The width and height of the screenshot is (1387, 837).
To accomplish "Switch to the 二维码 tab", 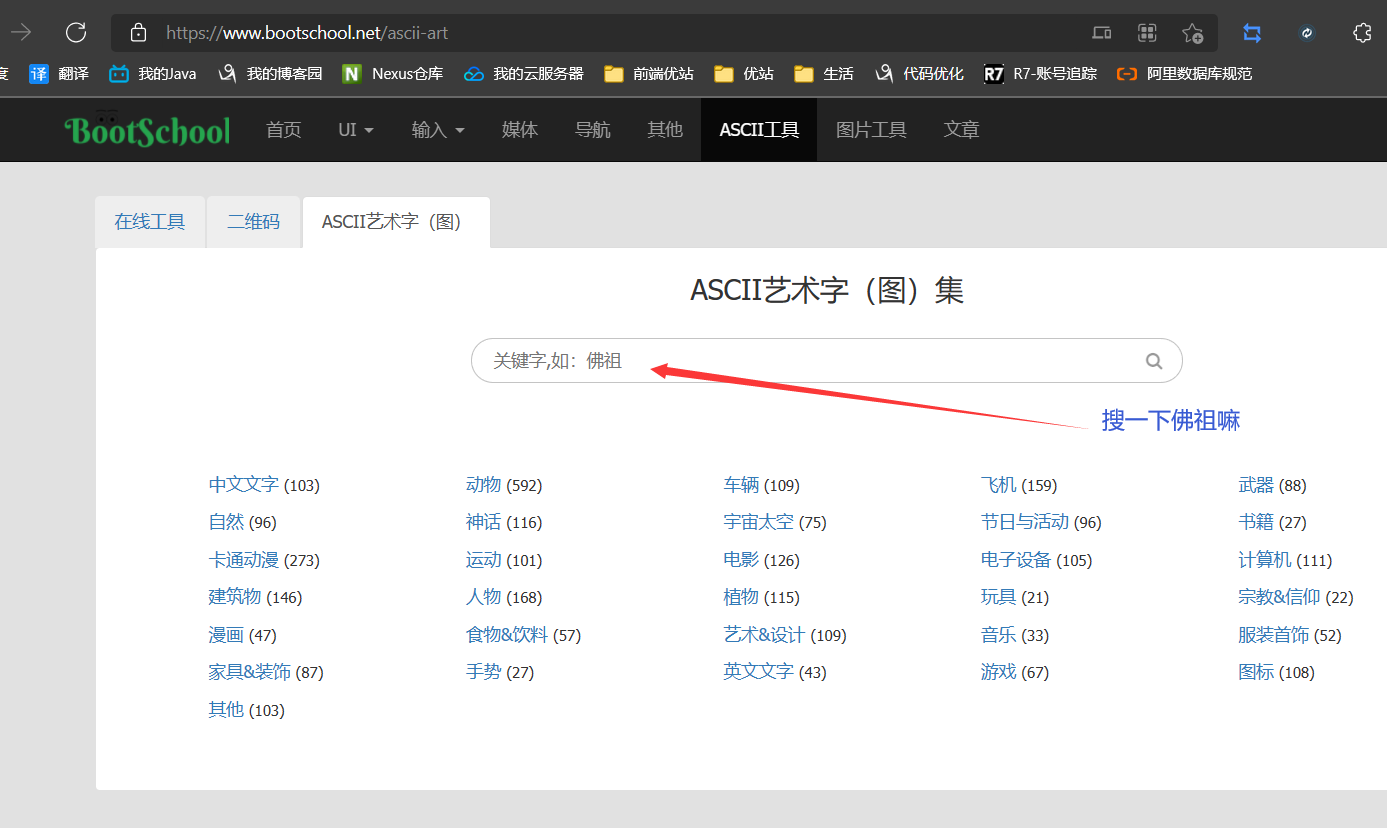I will 254,222.
